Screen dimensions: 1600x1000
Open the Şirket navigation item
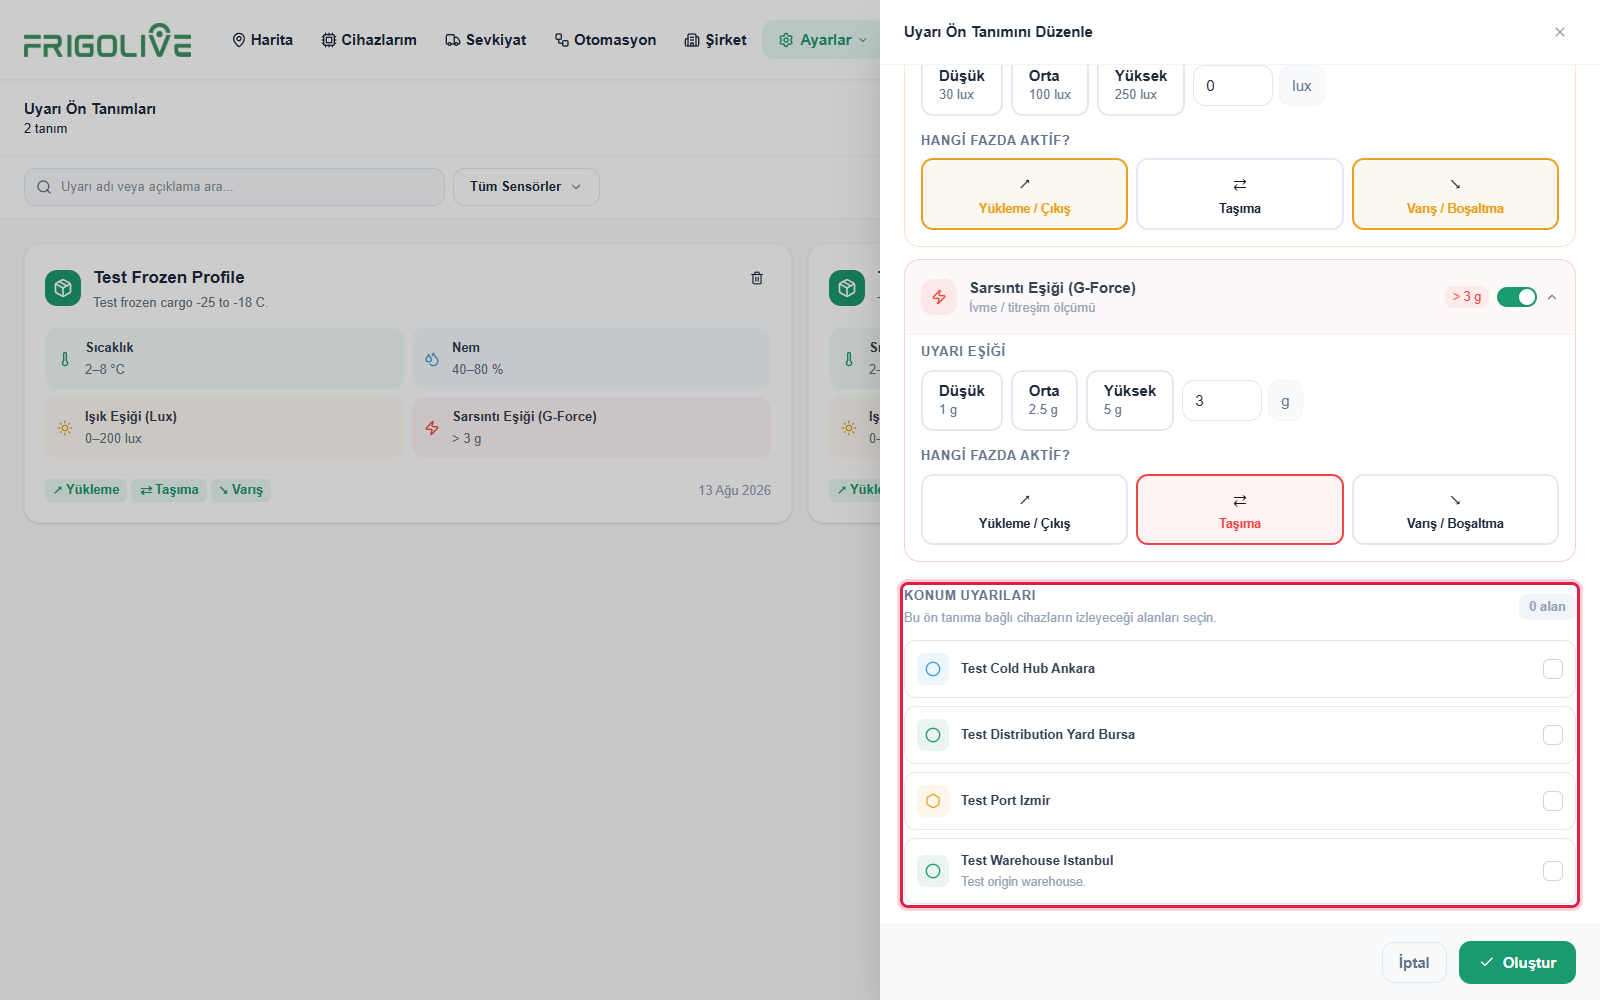[715, 40]
